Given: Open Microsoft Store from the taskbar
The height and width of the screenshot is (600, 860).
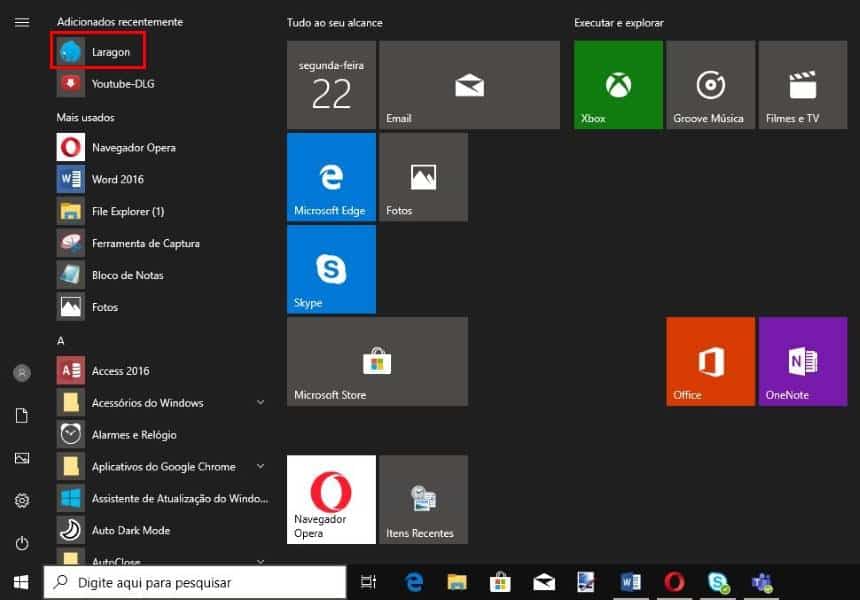Looking at the screenshot, I should [x=500, y=582].
